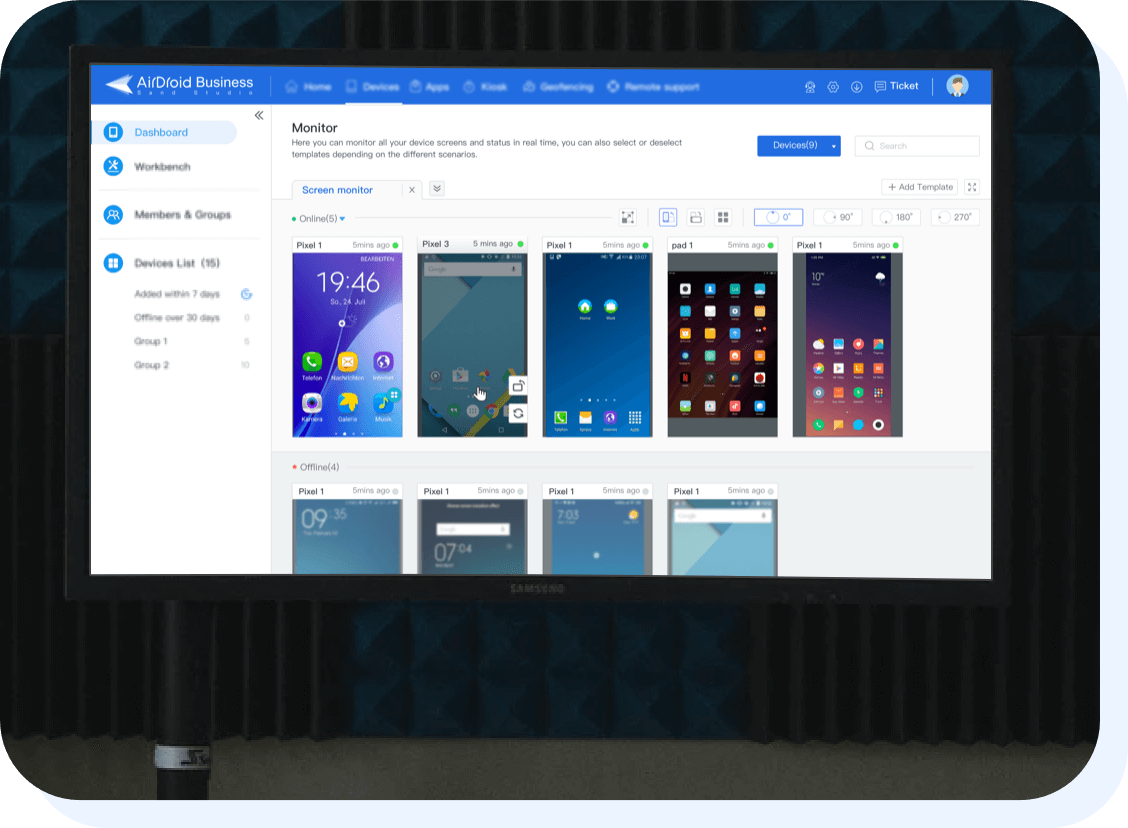Set rotation to 0°
Image resolution: width=1128 pixels, height=828 pixels.
(778, 217)
